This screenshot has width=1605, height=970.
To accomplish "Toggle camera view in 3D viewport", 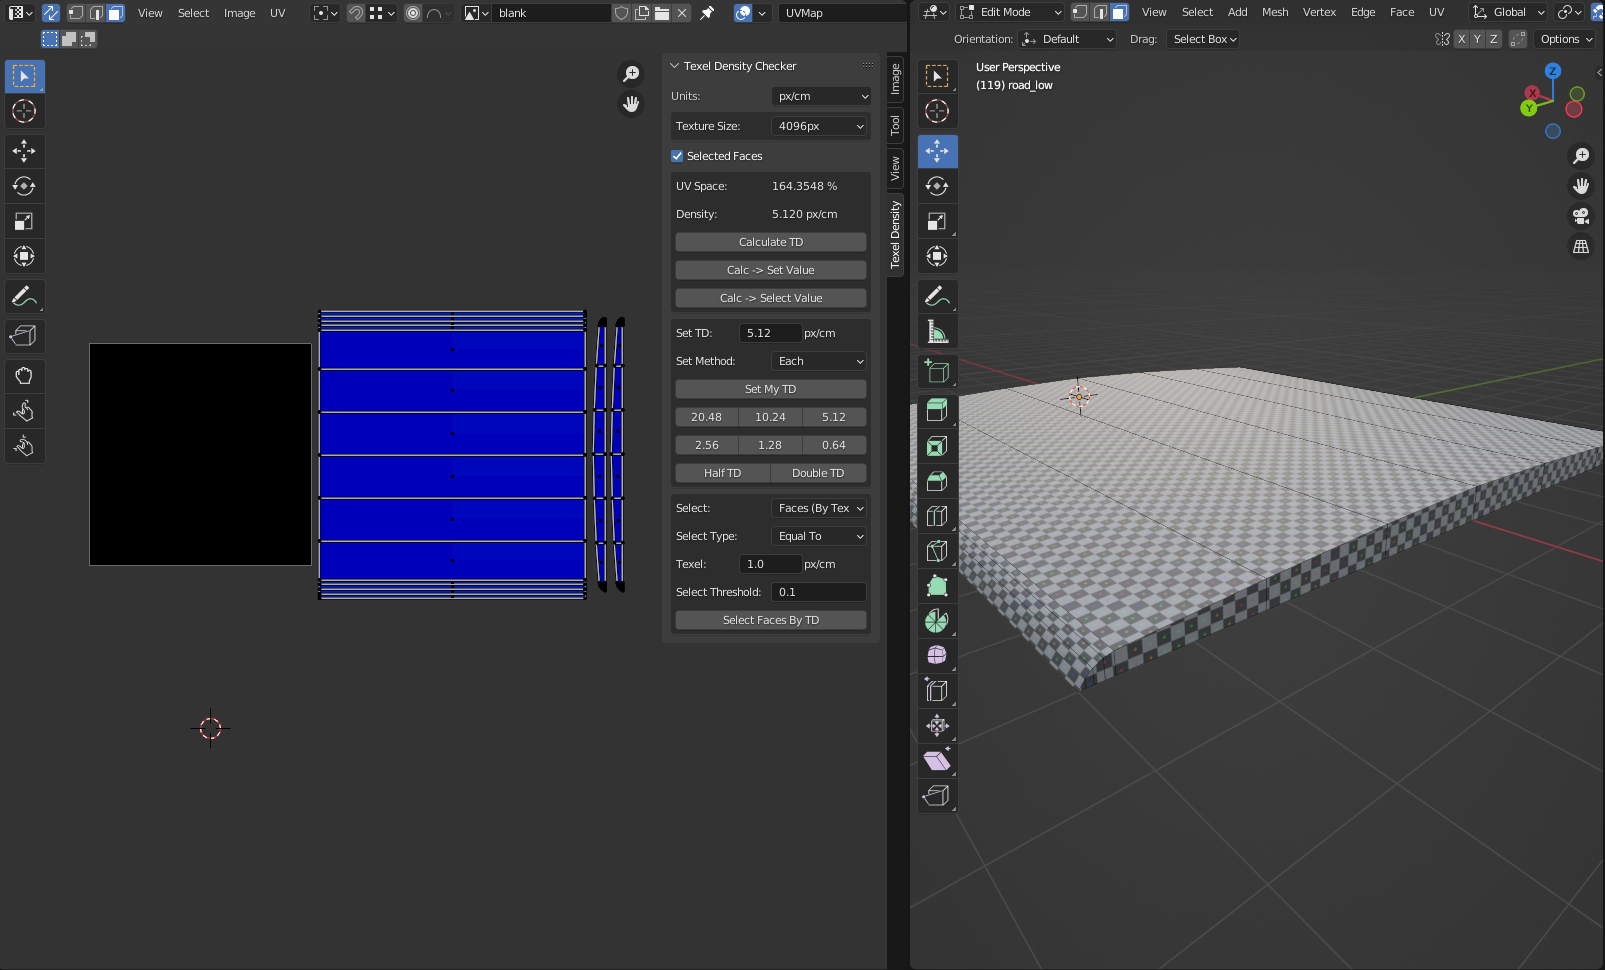I will pos(1581,216).
